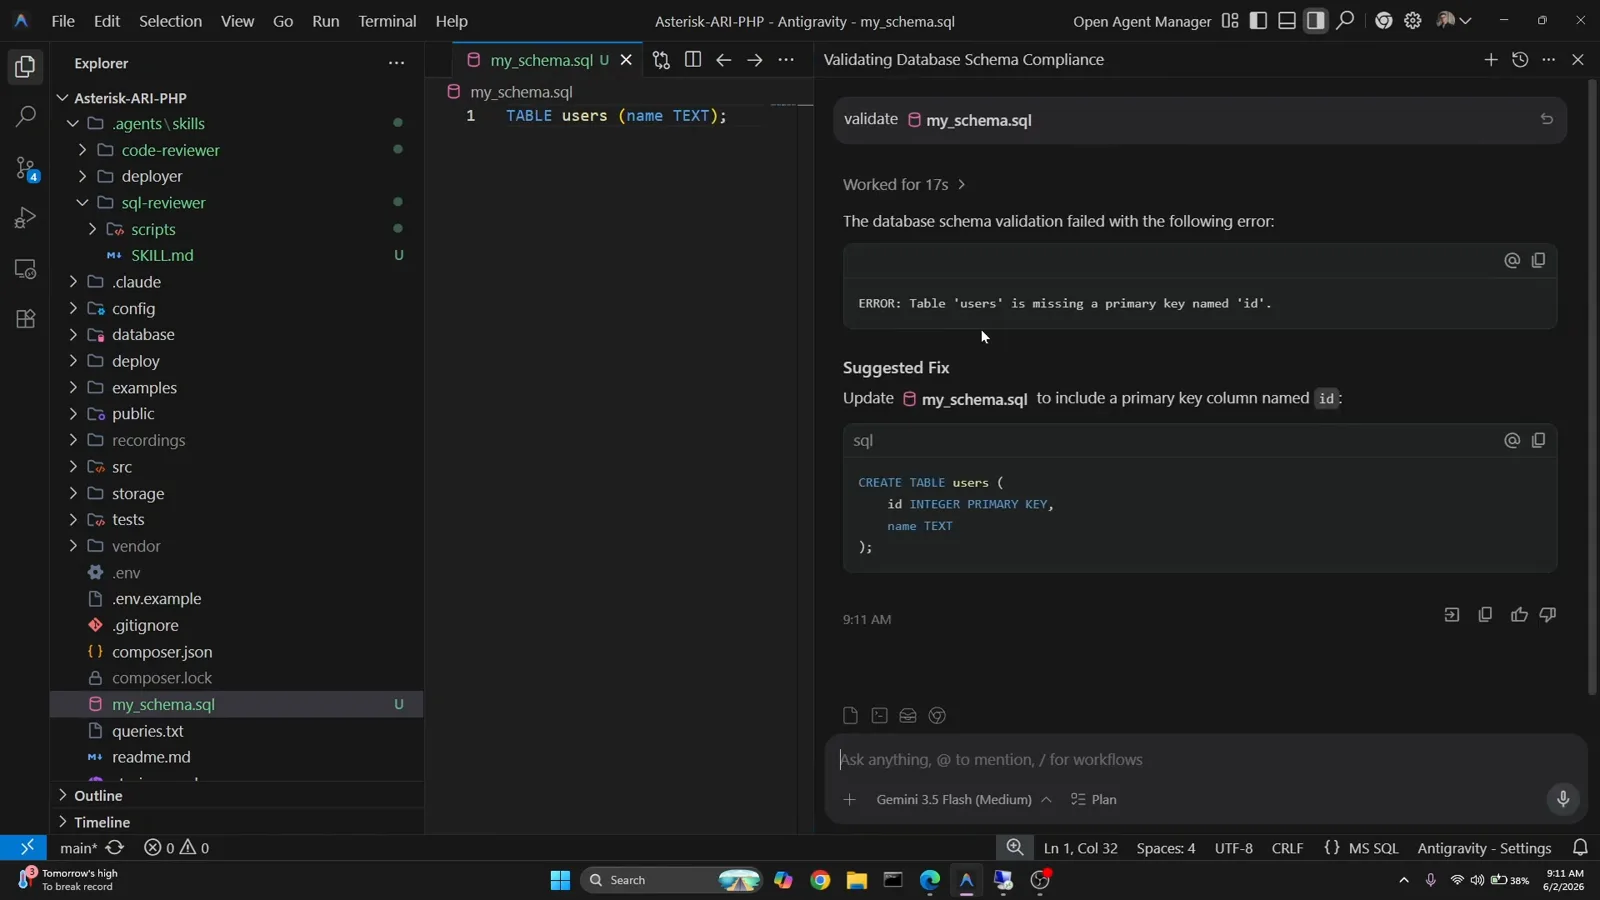Toggle the secondary side bar

pyautogui.click(x=1316, y=20)
